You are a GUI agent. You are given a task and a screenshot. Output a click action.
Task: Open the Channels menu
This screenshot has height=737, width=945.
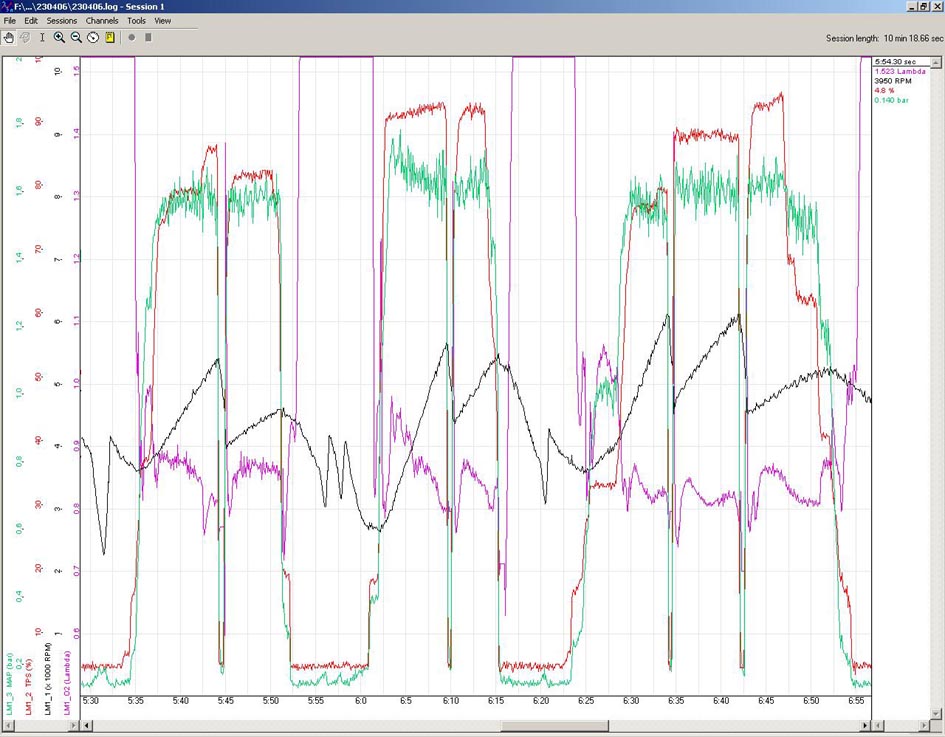point(102,20)
